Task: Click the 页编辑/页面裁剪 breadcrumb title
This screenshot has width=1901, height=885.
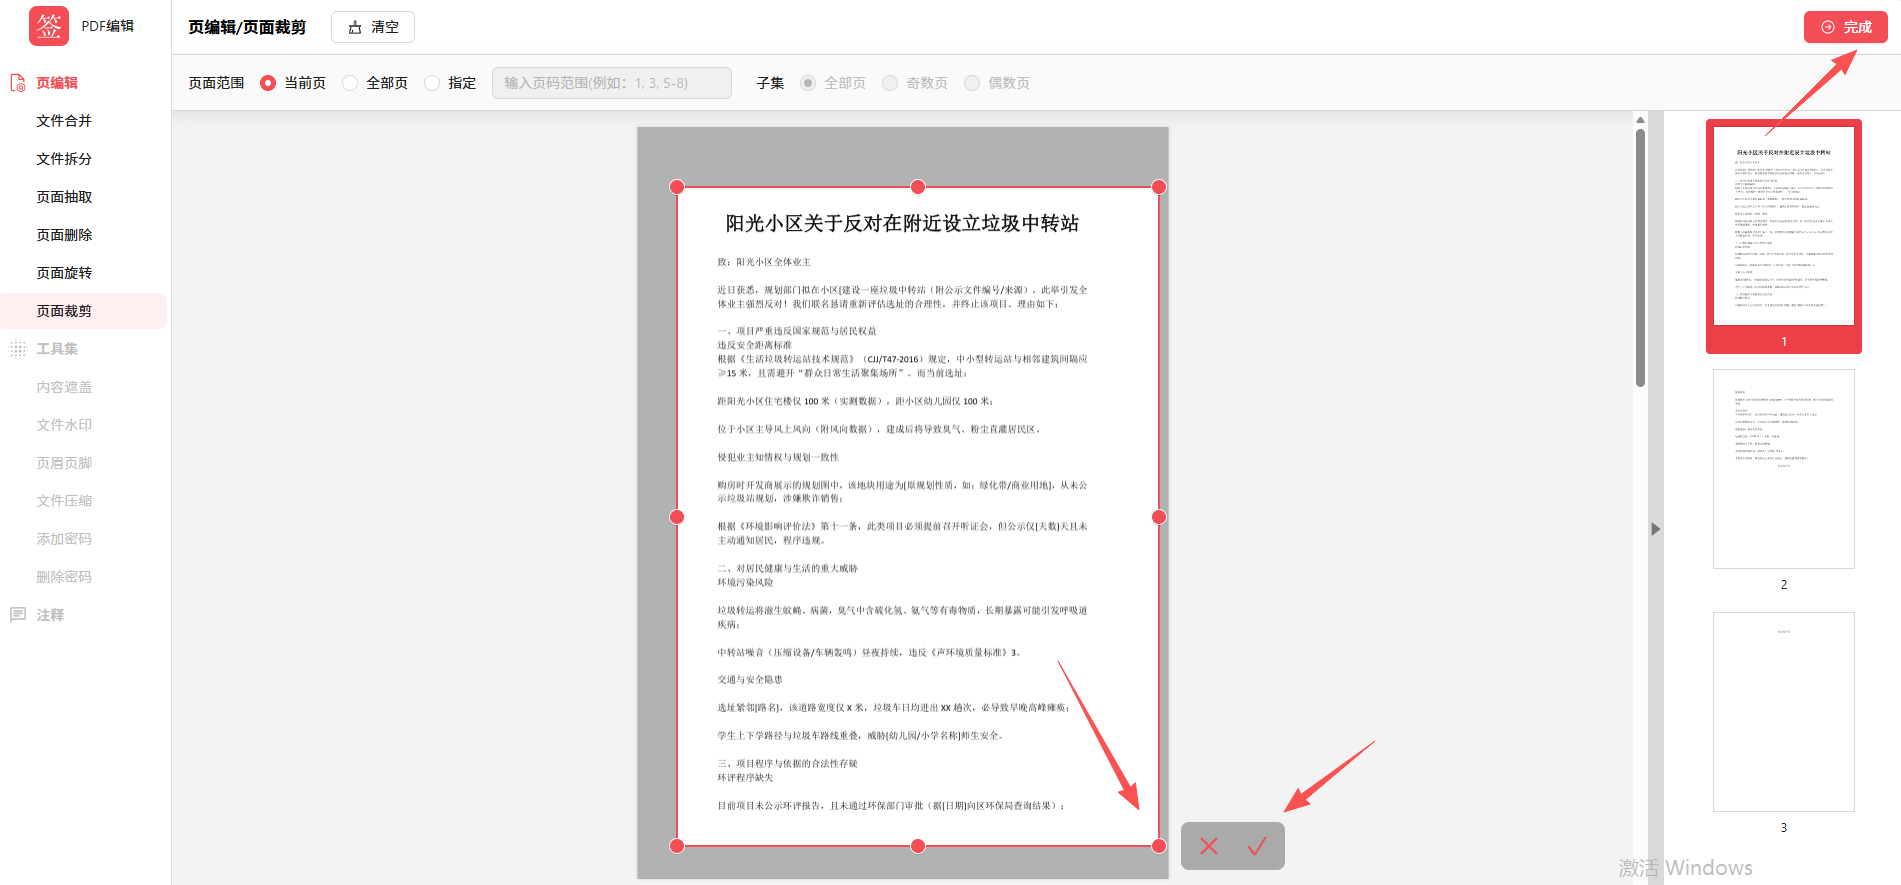Action: (x=247, y=27)
